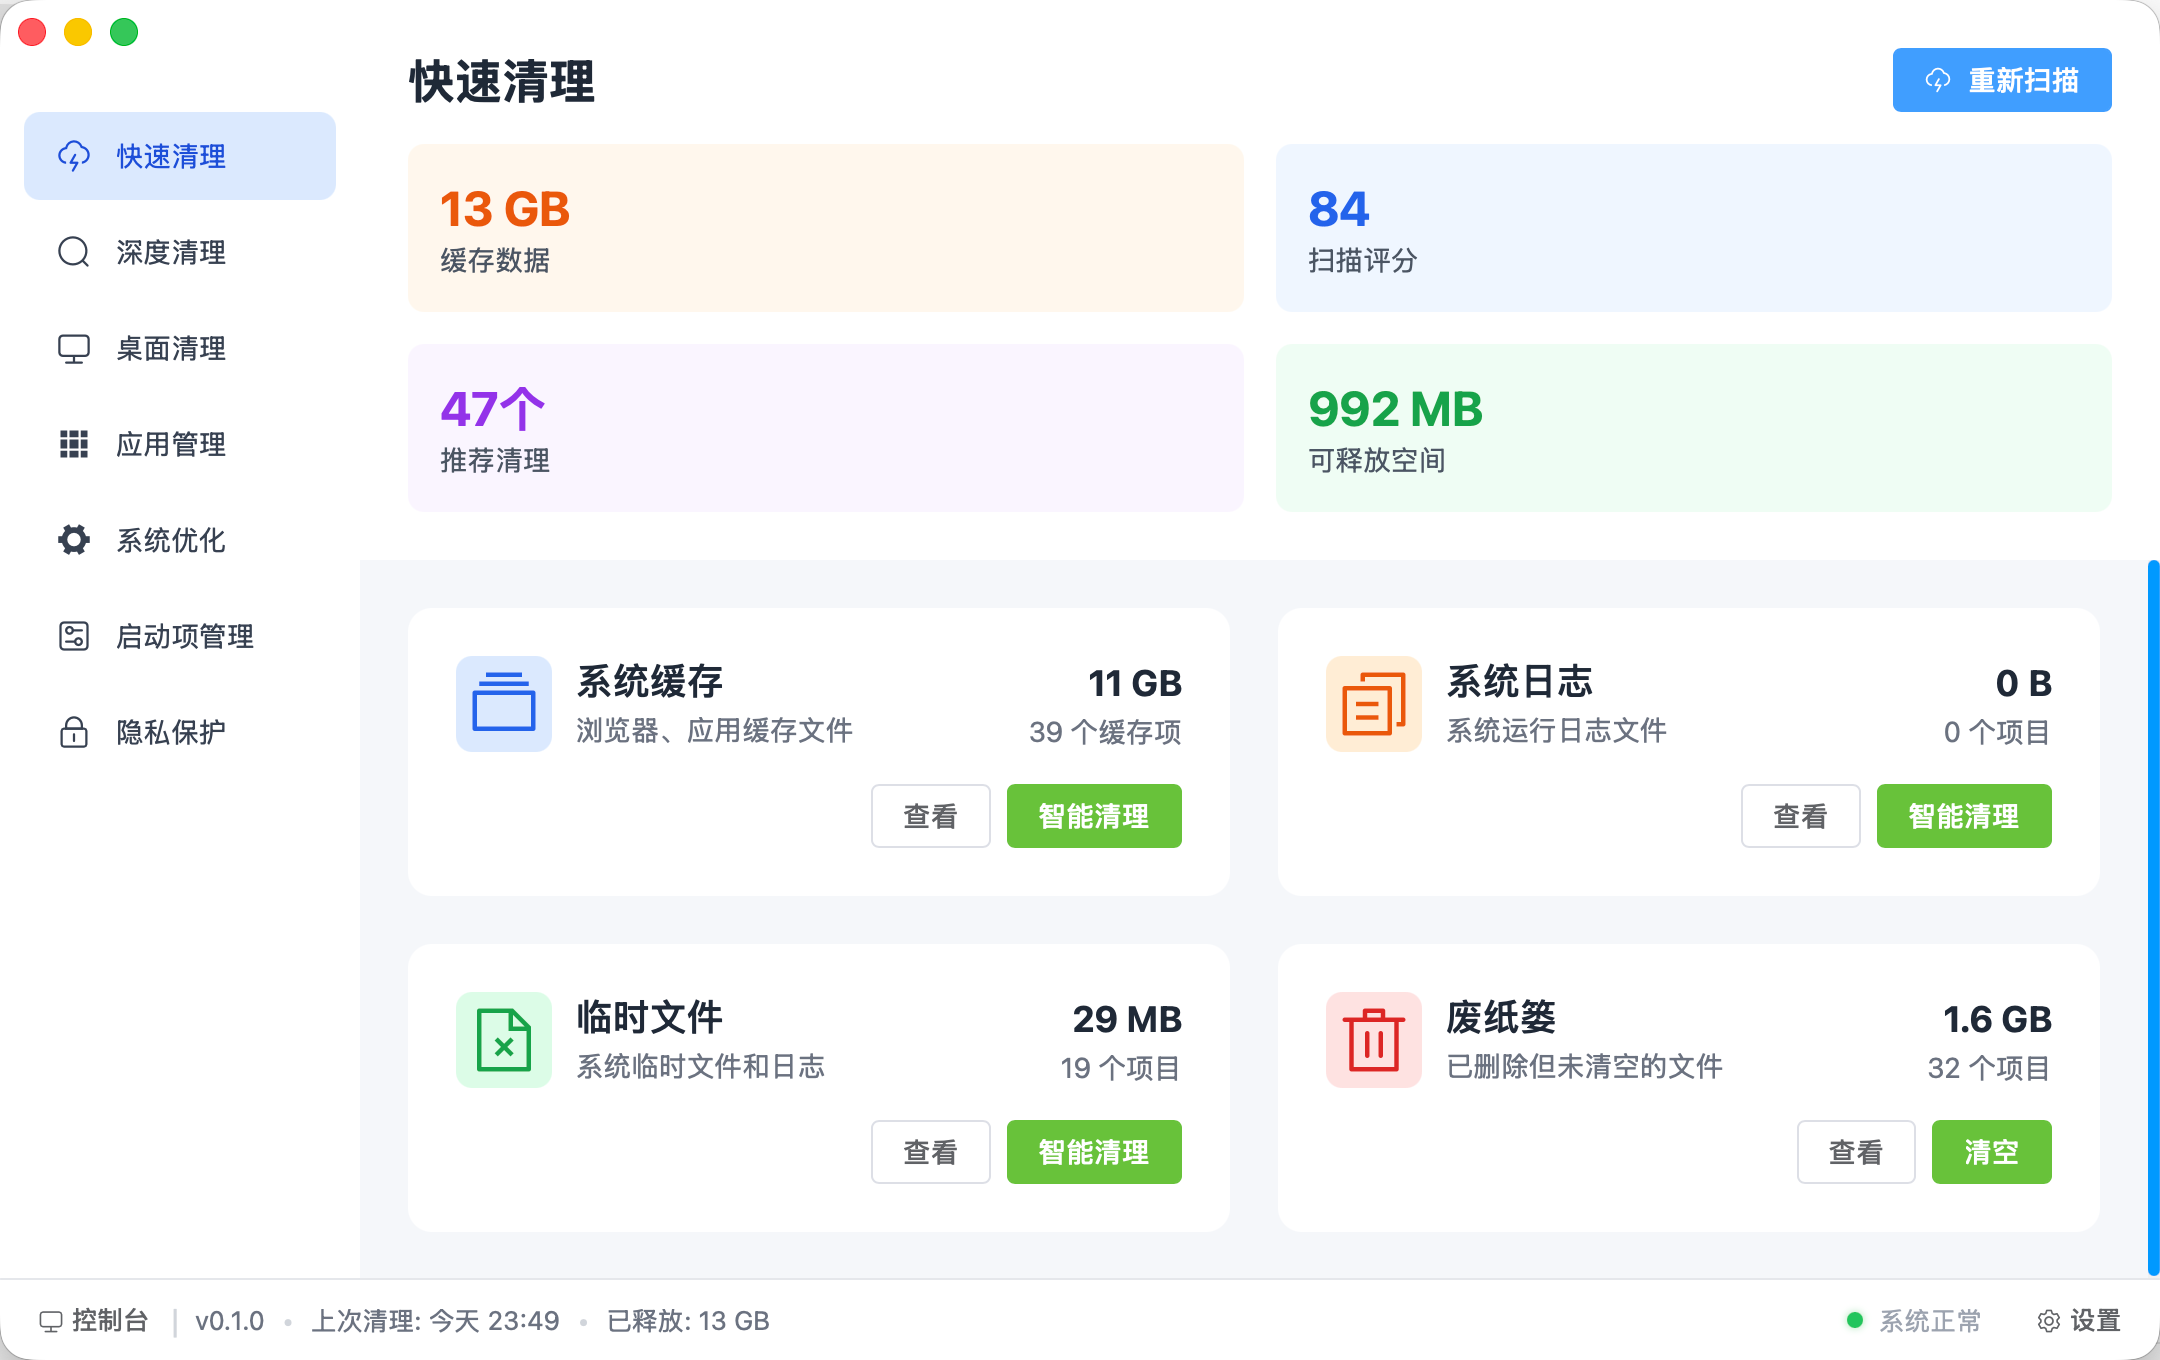The height and width of the screenshot is (1360, 2160).
Task: Open 系统优化 via its gear icon
Action: [74, 540]
